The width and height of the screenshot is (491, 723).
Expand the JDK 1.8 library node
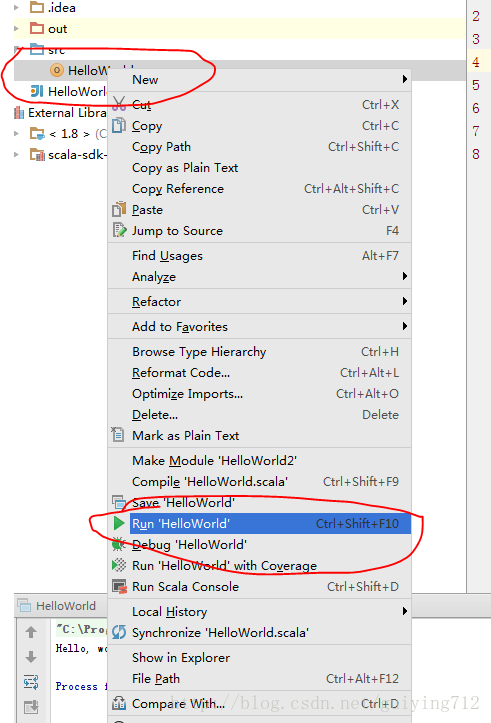pyautogui.click(x=17, y=134)
